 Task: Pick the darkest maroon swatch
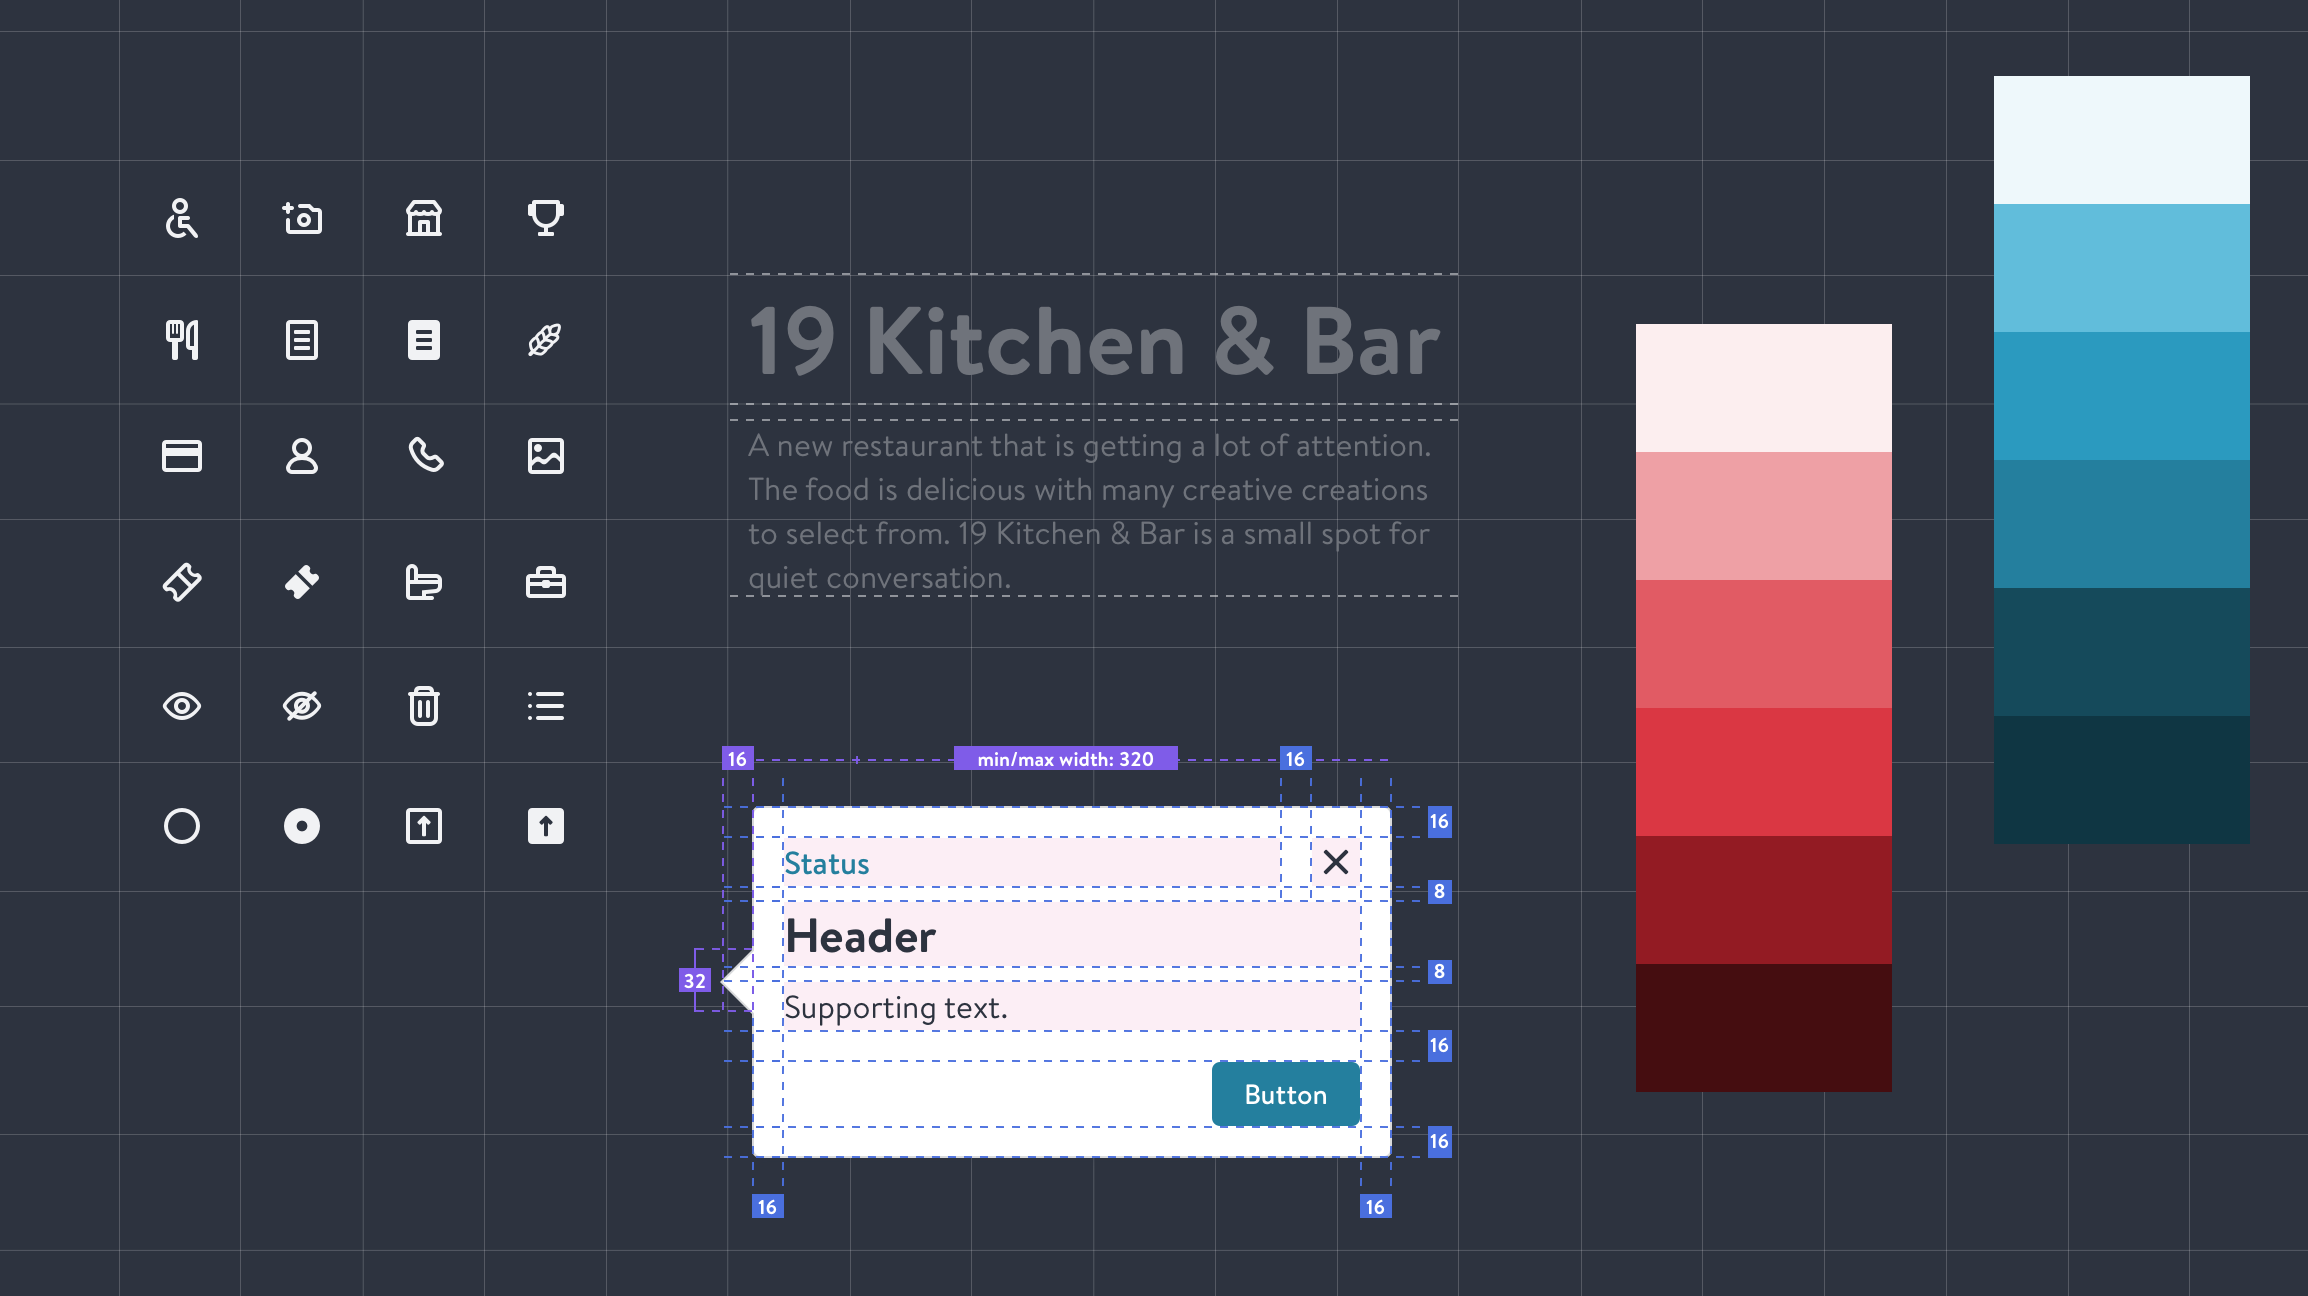click(x=1764, y=1028)
